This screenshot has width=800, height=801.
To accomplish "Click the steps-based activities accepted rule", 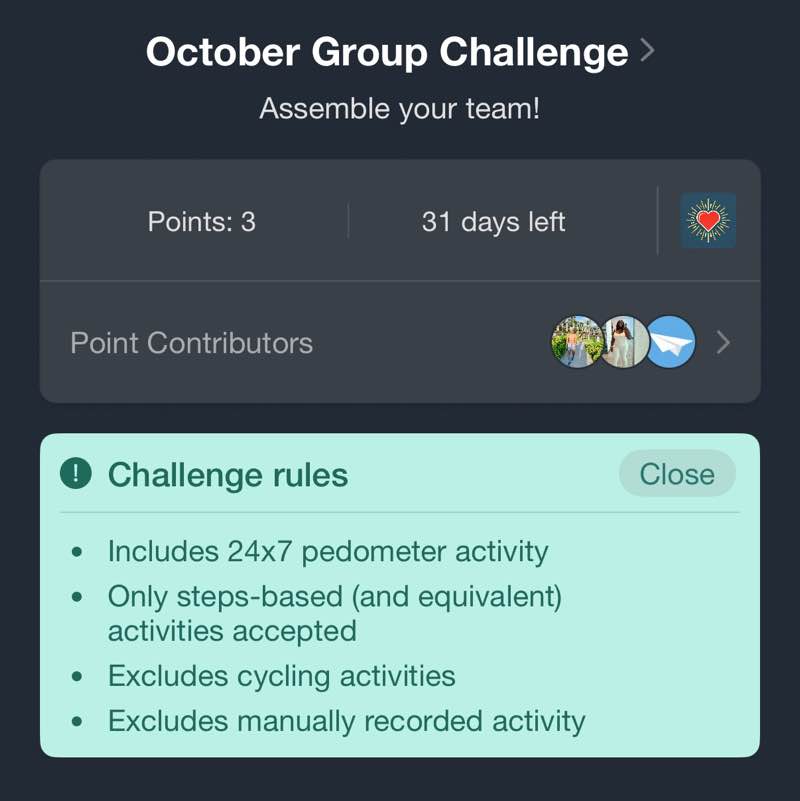I will pos(334,613).
